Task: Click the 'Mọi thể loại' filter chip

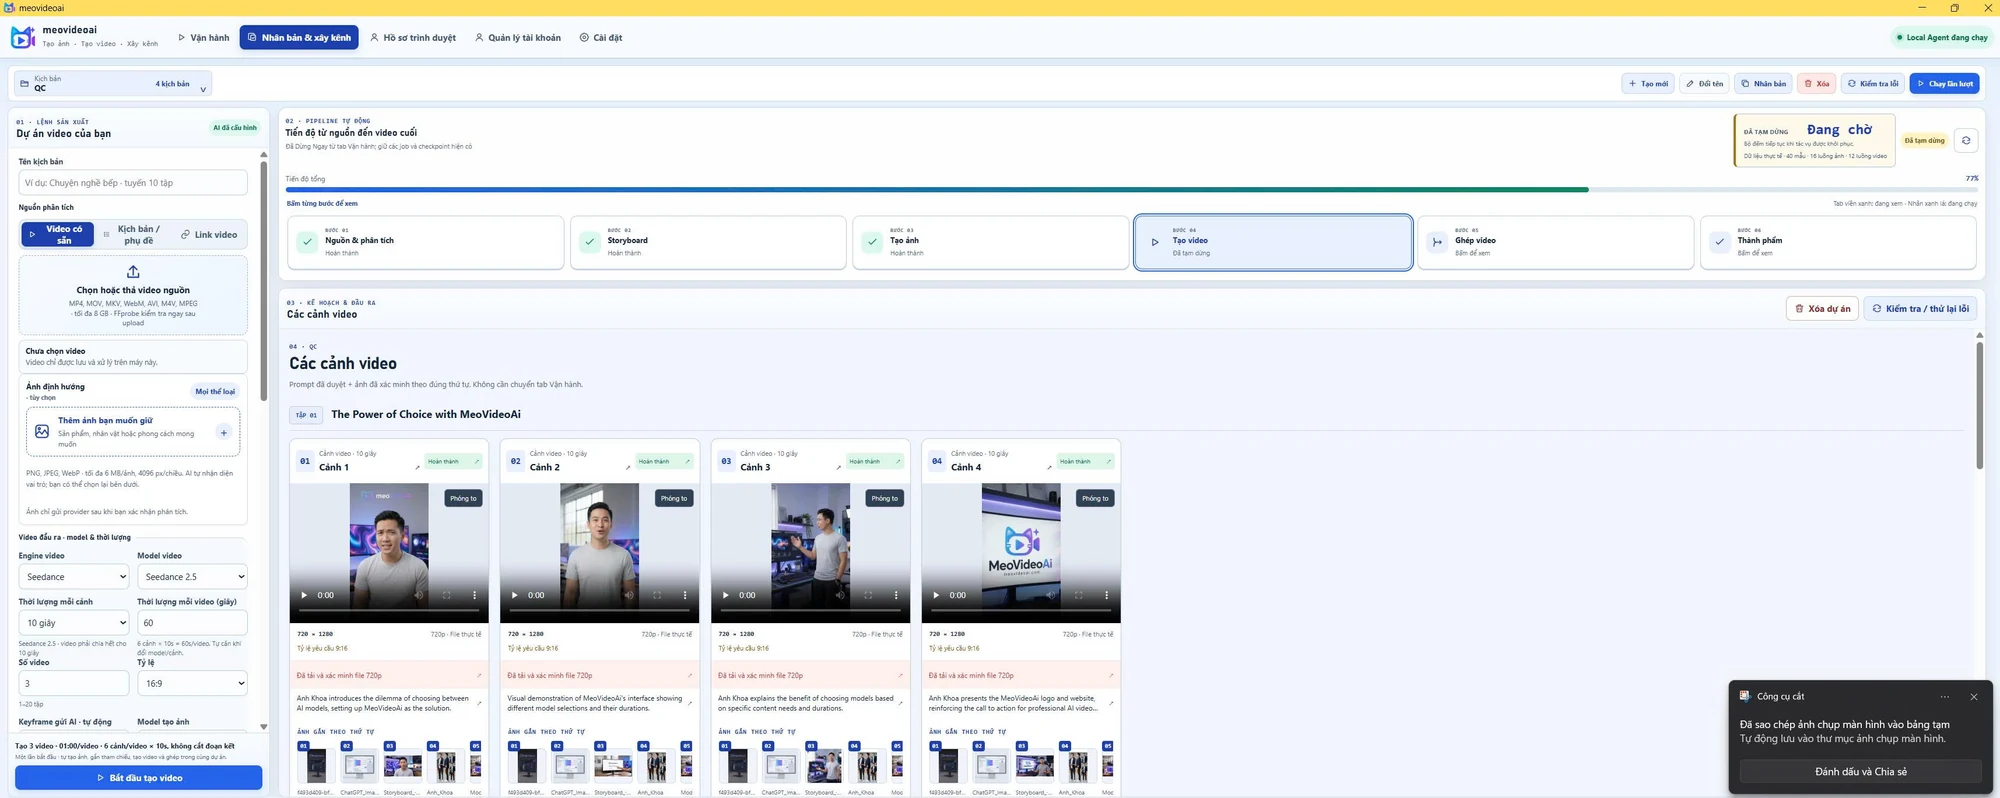Action: [x=215, y=391]
